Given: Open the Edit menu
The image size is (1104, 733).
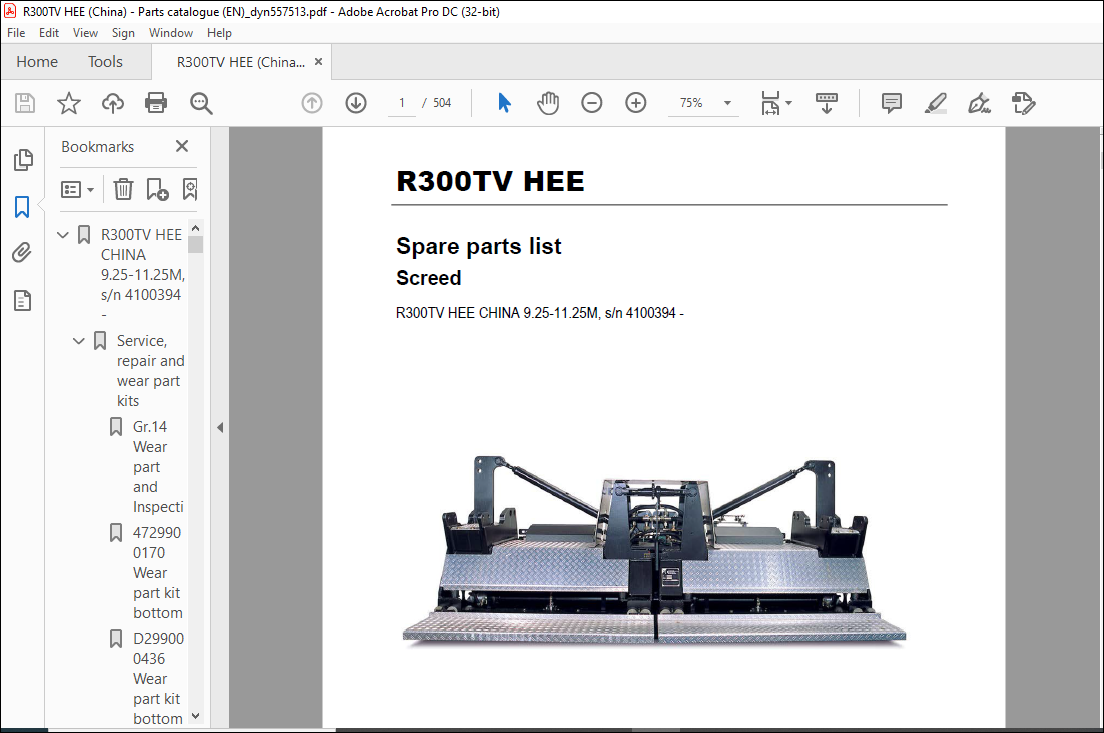Looking at the screenshot, I should click(x=49, y=32).
